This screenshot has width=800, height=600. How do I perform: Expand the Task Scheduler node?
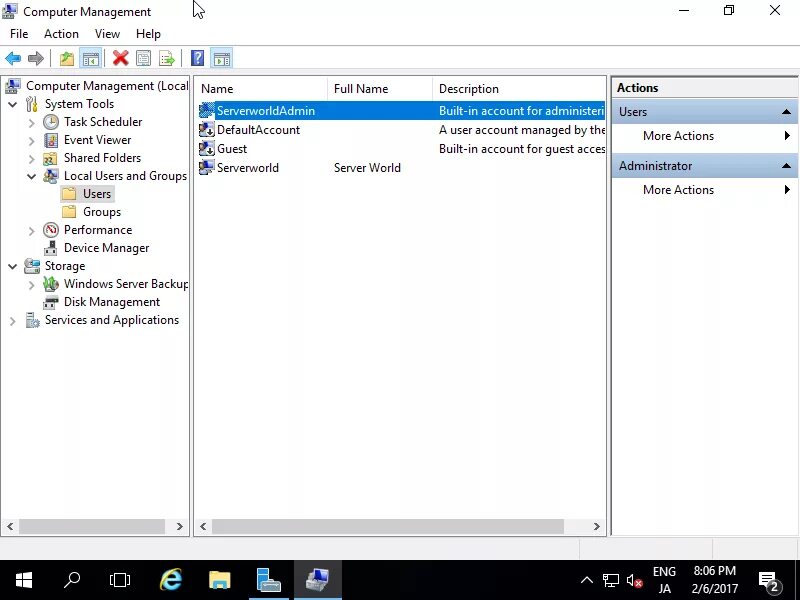[32, 123]
